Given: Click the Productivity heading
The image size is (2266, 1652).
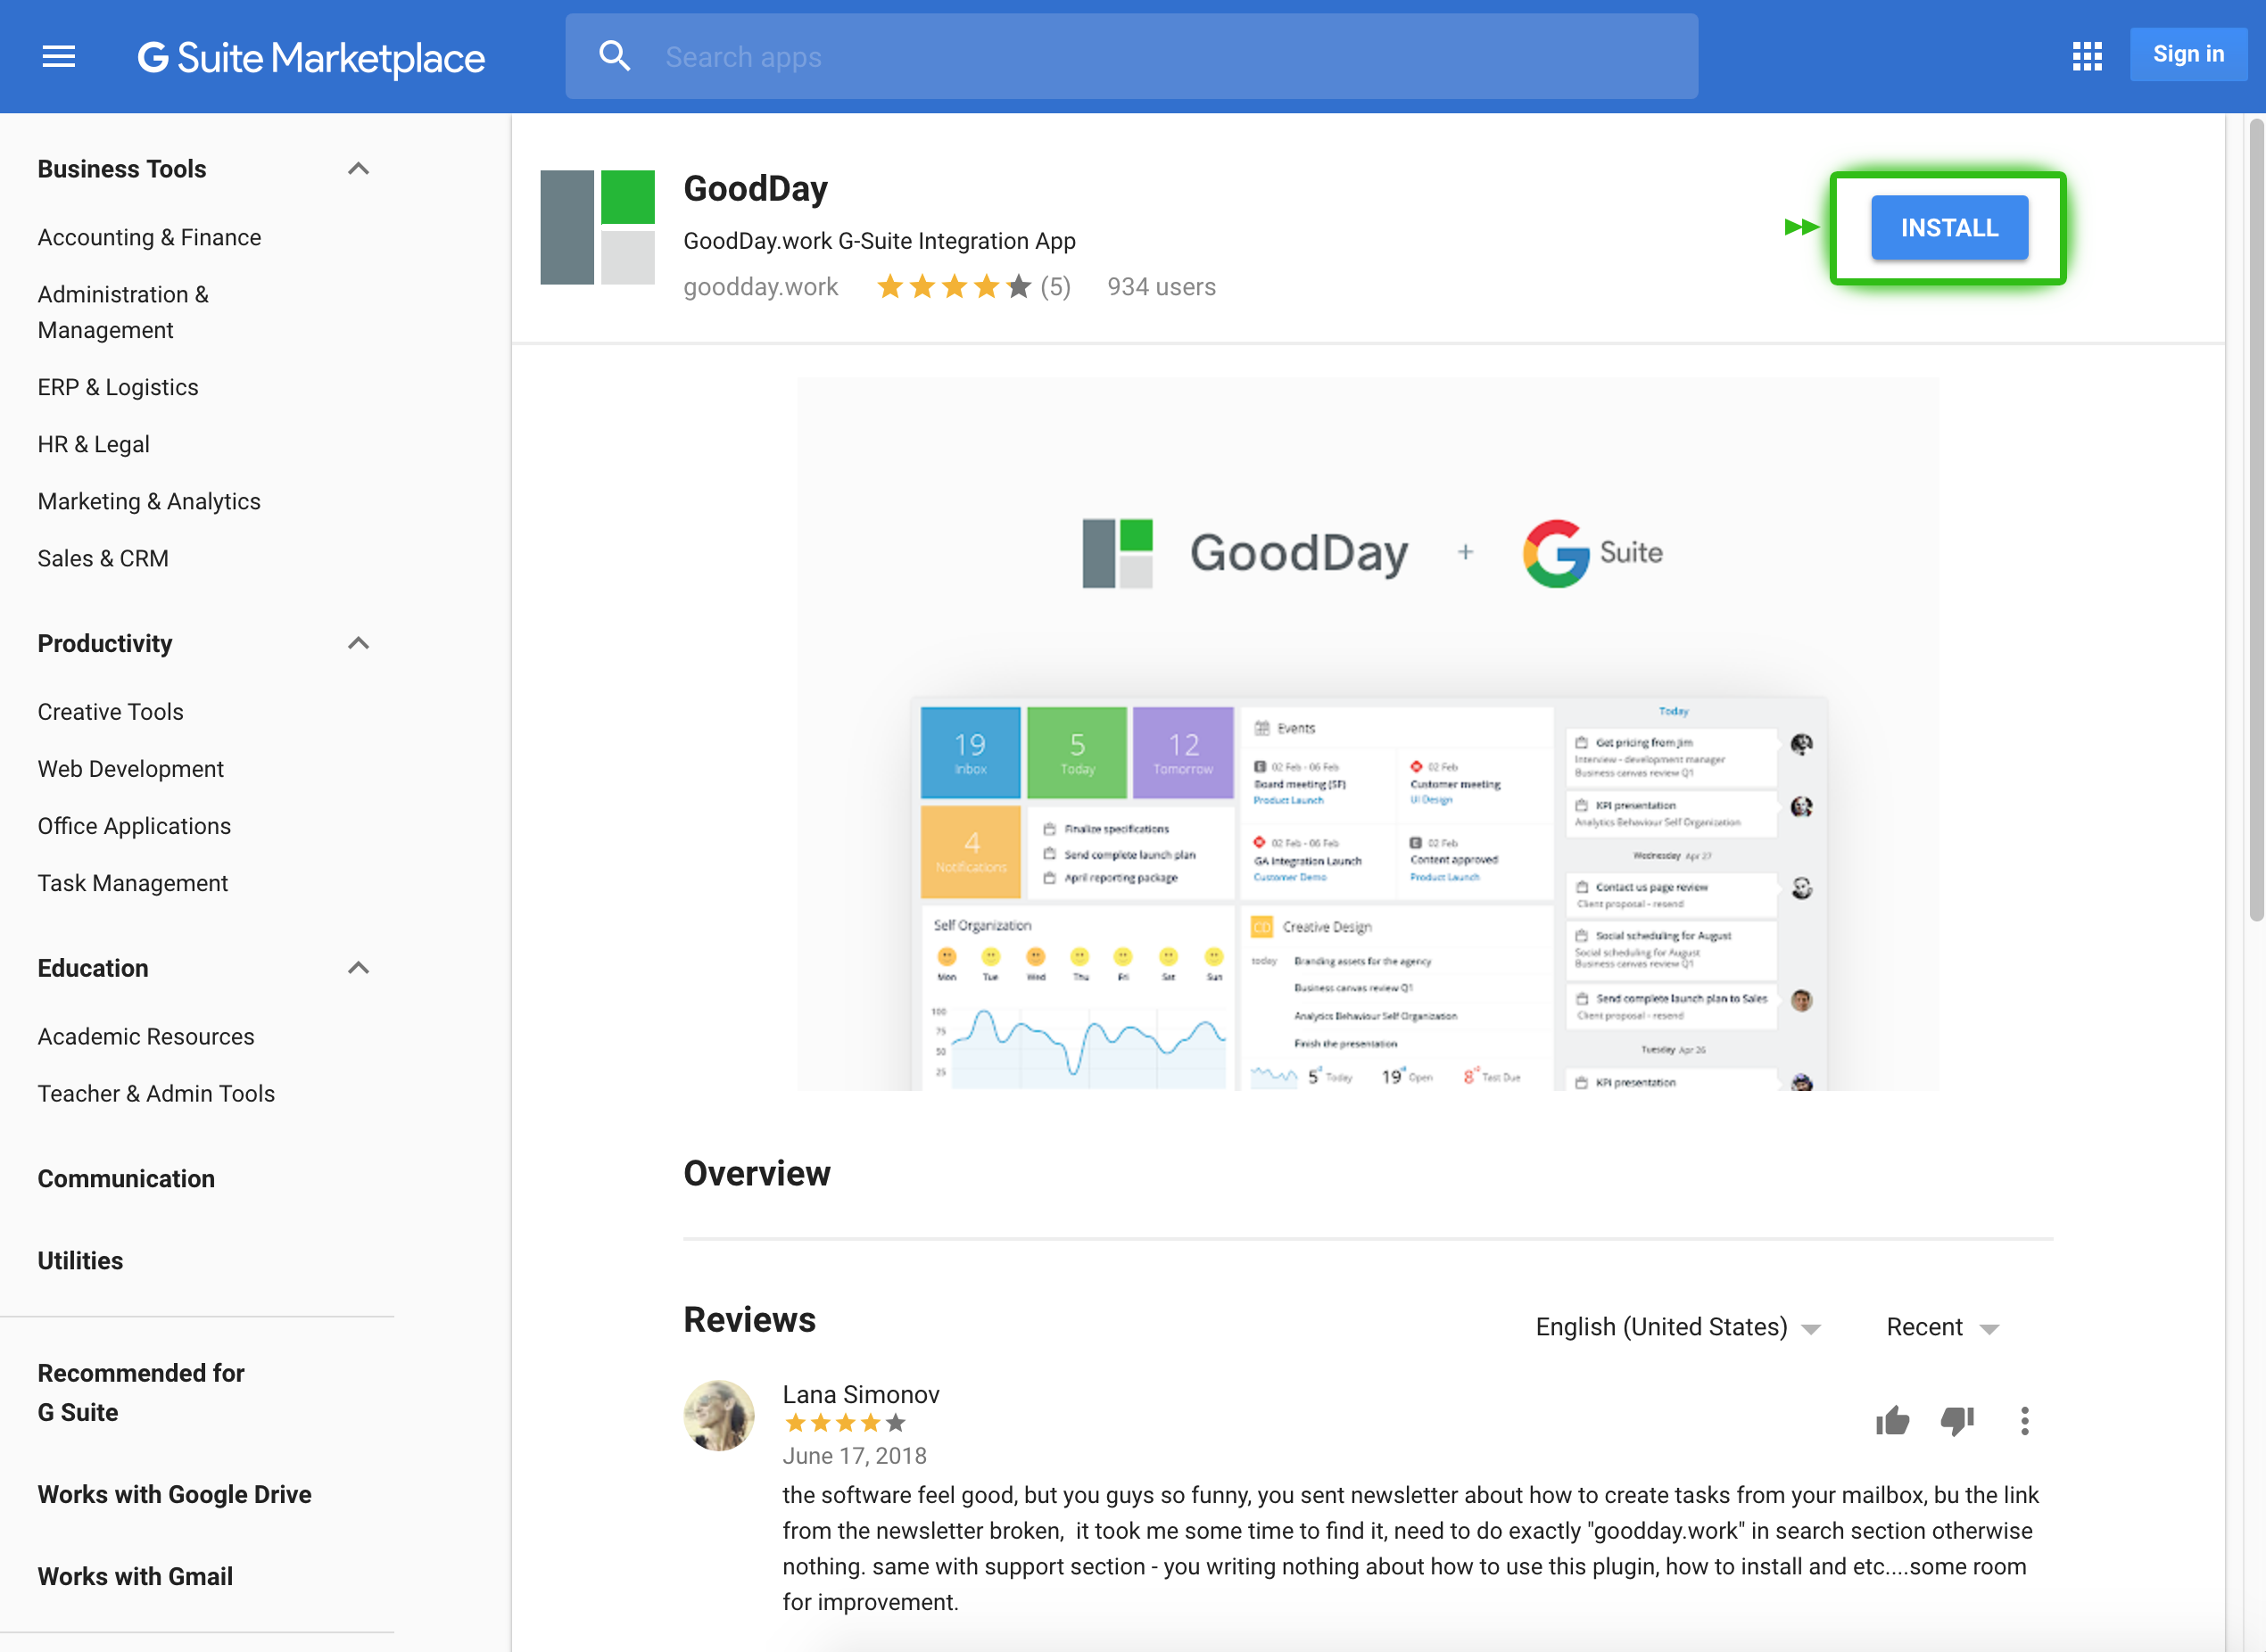Looking at the screenshot, I should click(x=104, y=643).
